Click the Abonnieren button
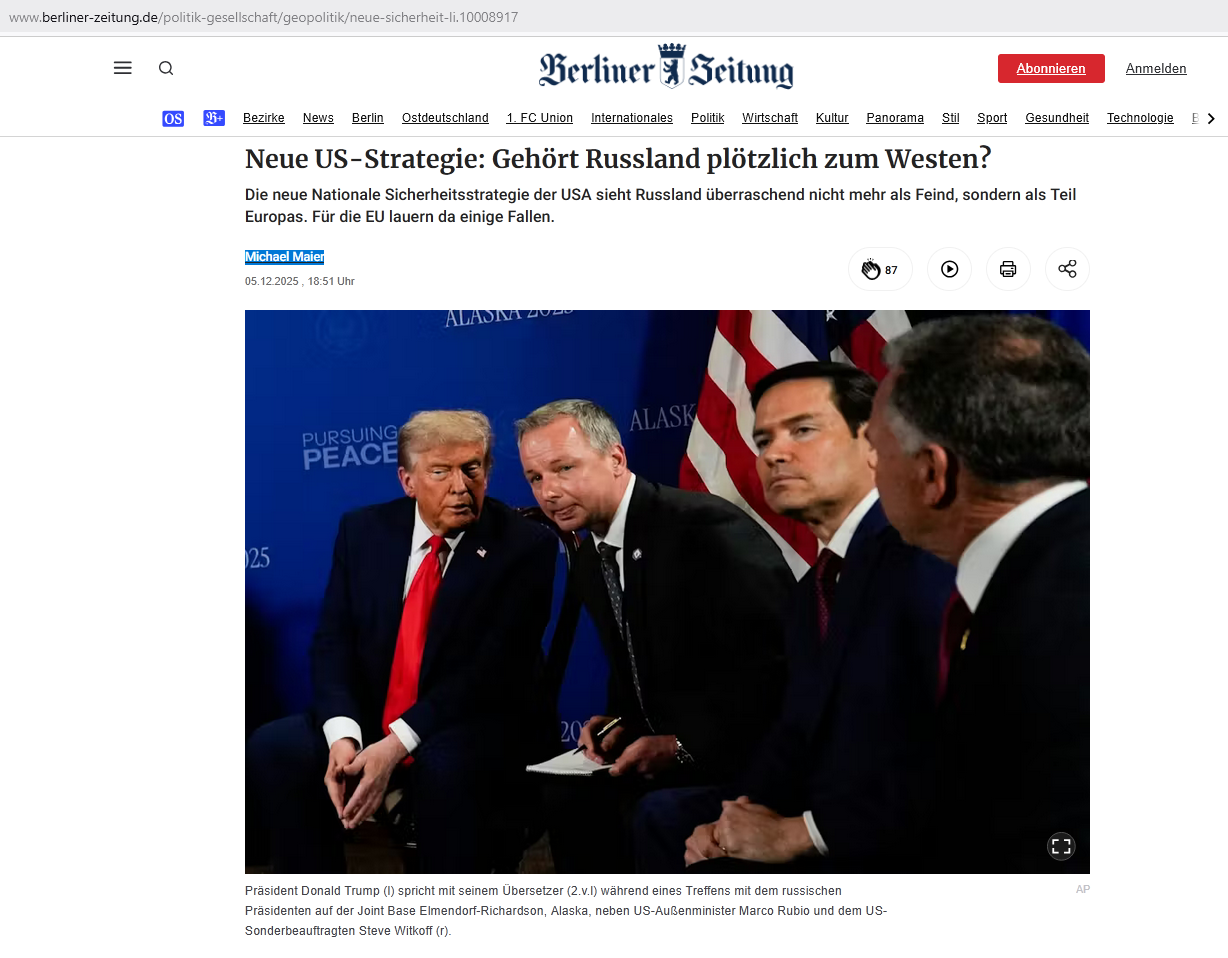Screen dimensions: 1228x958 (x=1051, y=68)
